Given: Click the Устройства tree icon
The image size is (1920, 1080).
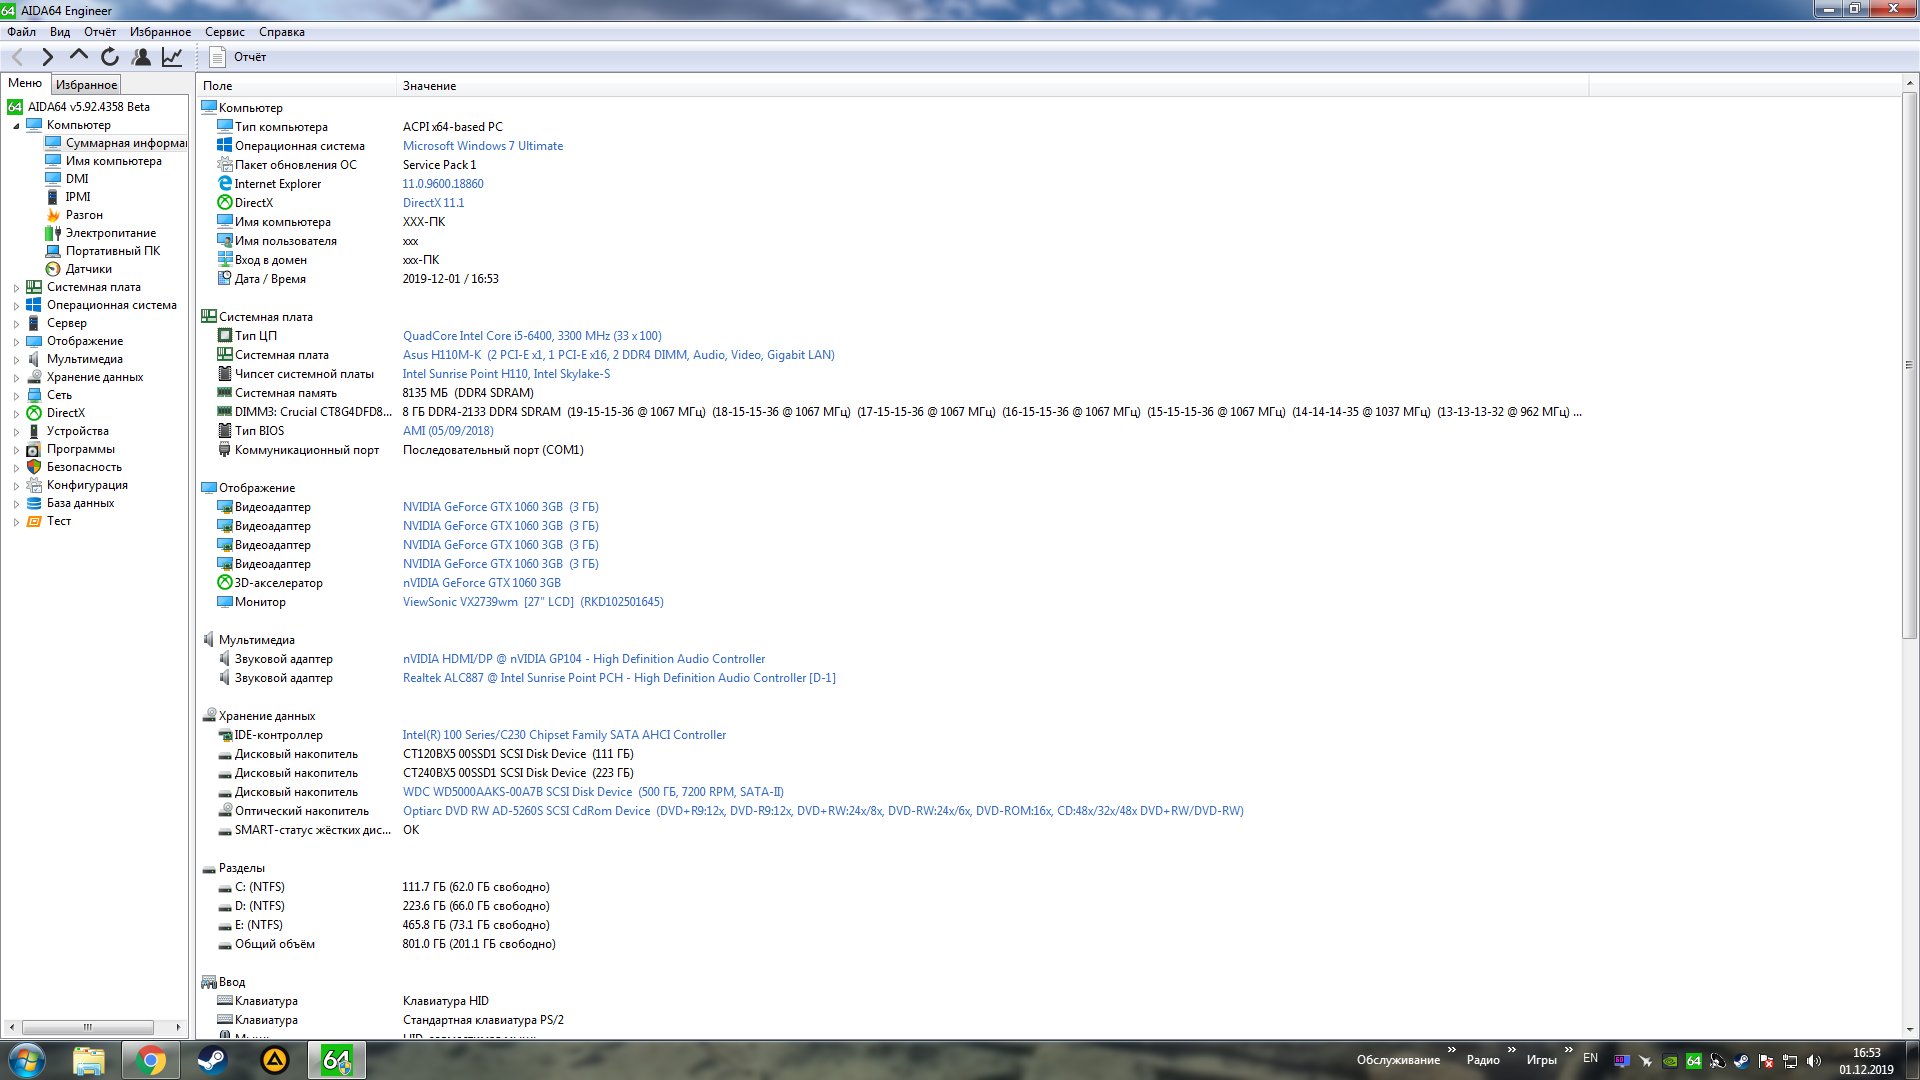Looking at the screenshot, I should click(34, 431).
